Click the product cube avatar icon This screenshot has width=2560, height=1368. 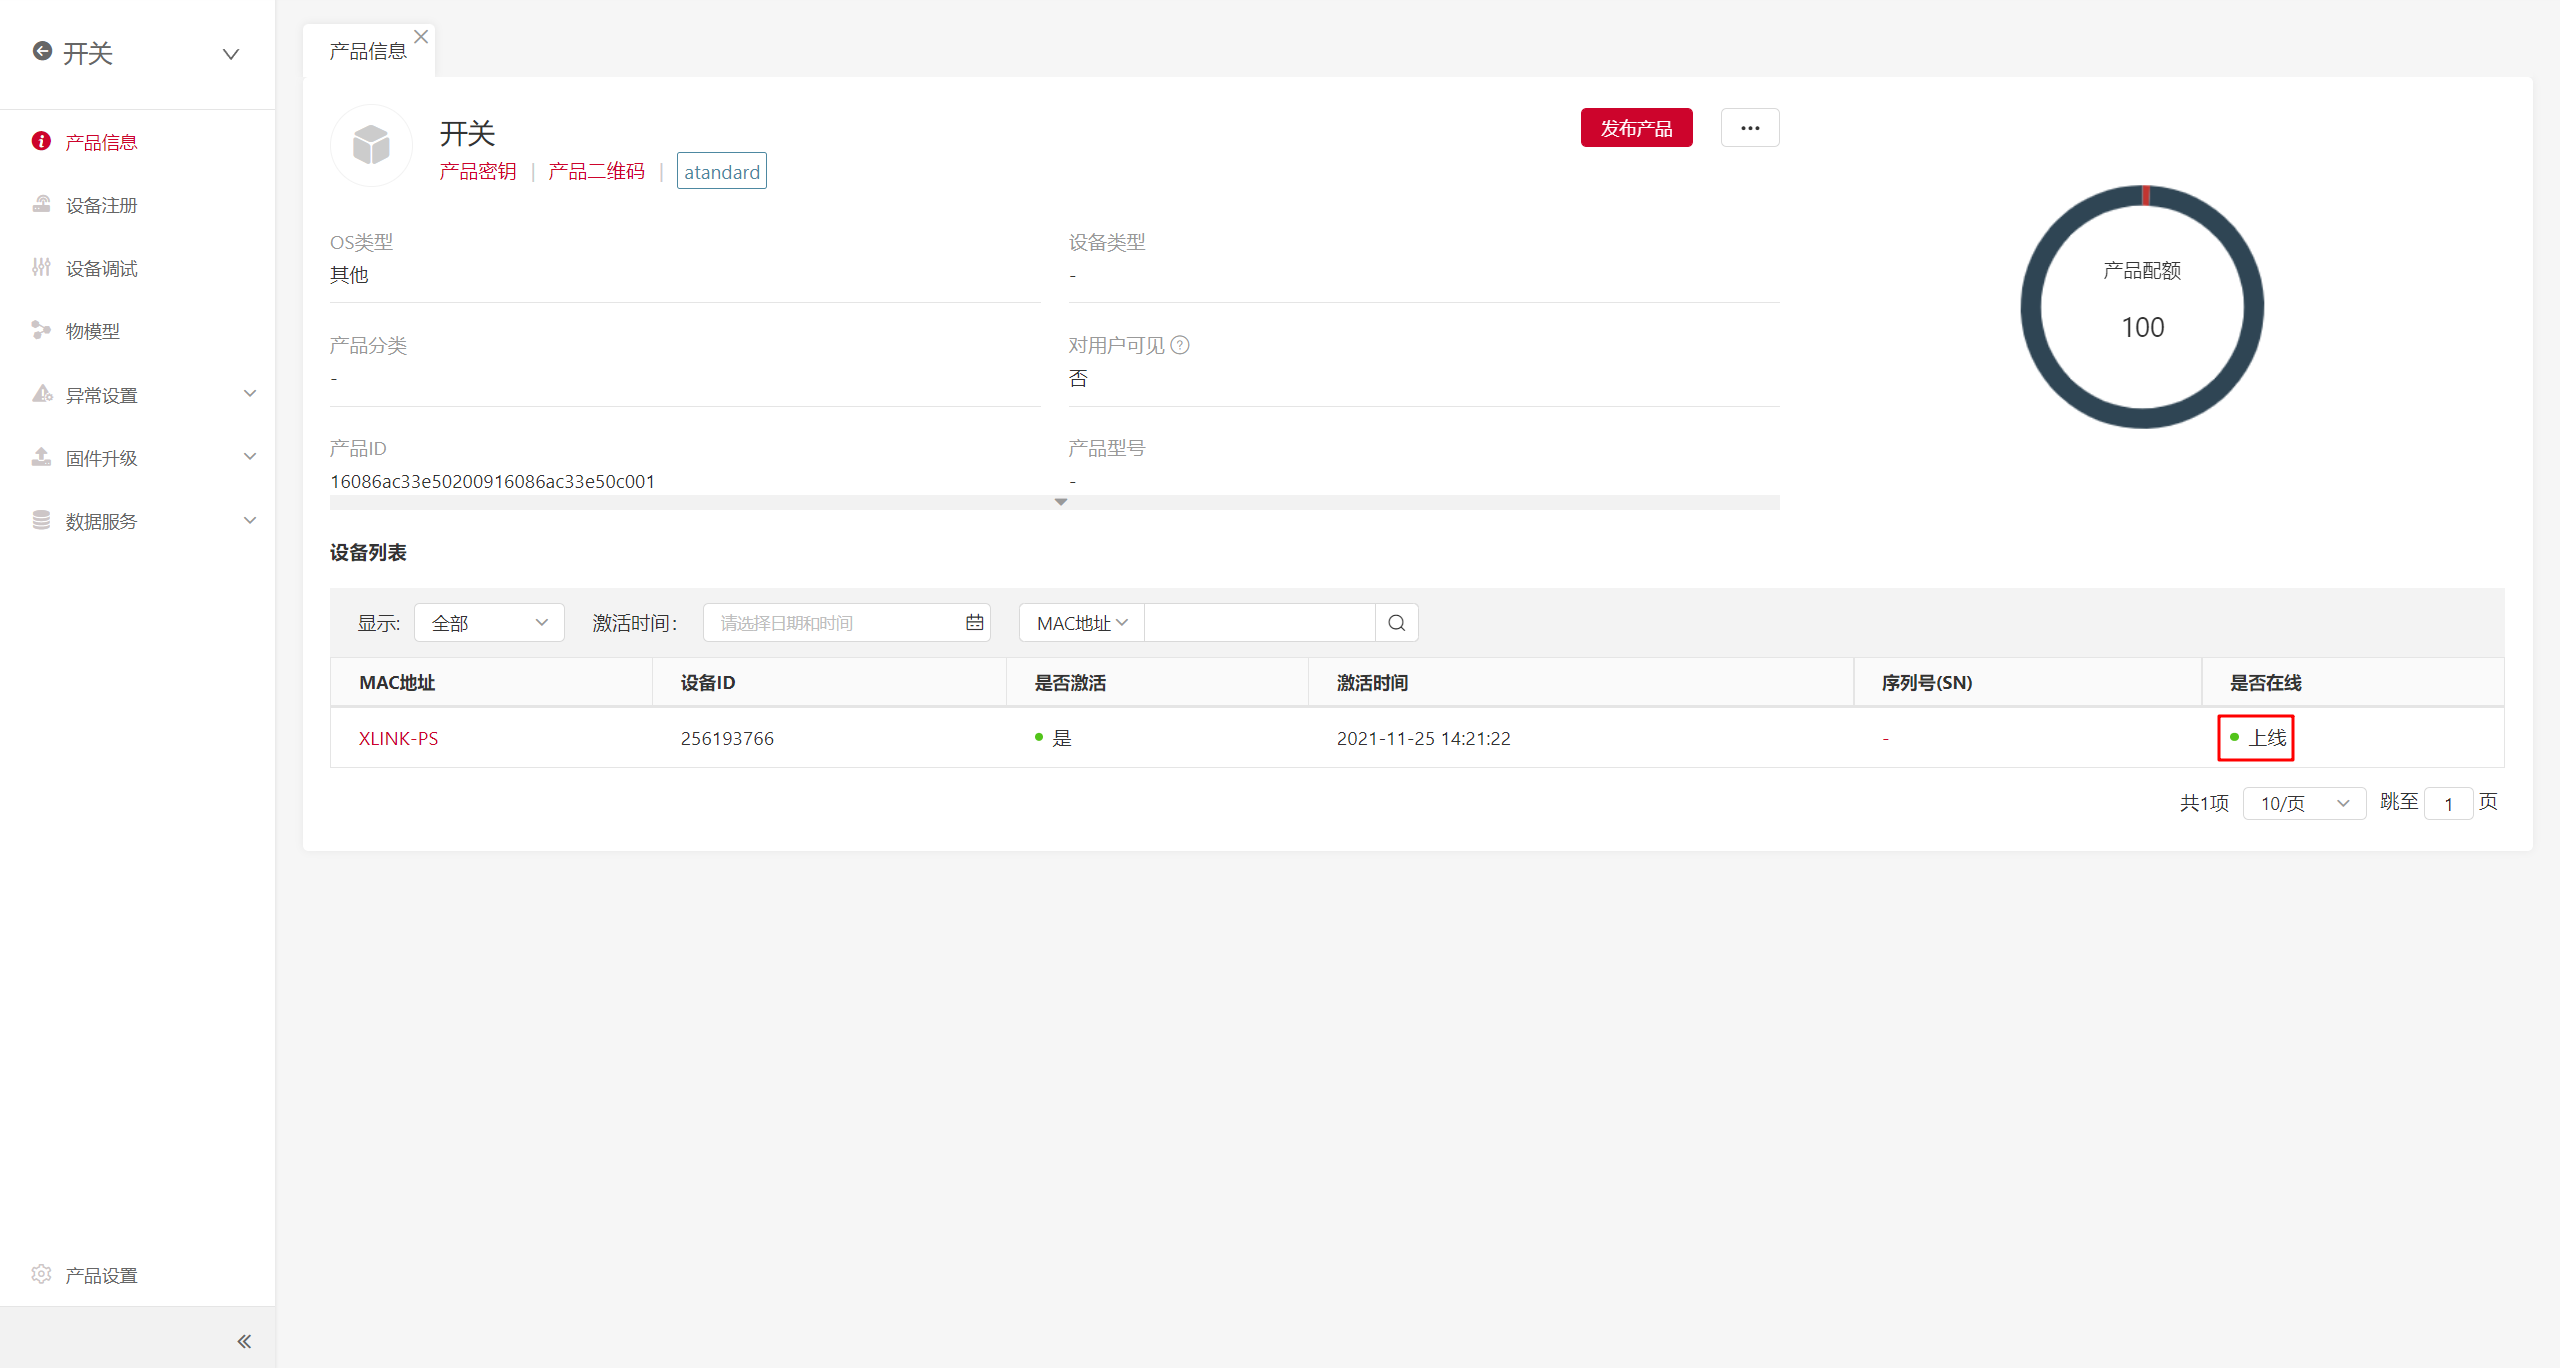coord(371,146)
